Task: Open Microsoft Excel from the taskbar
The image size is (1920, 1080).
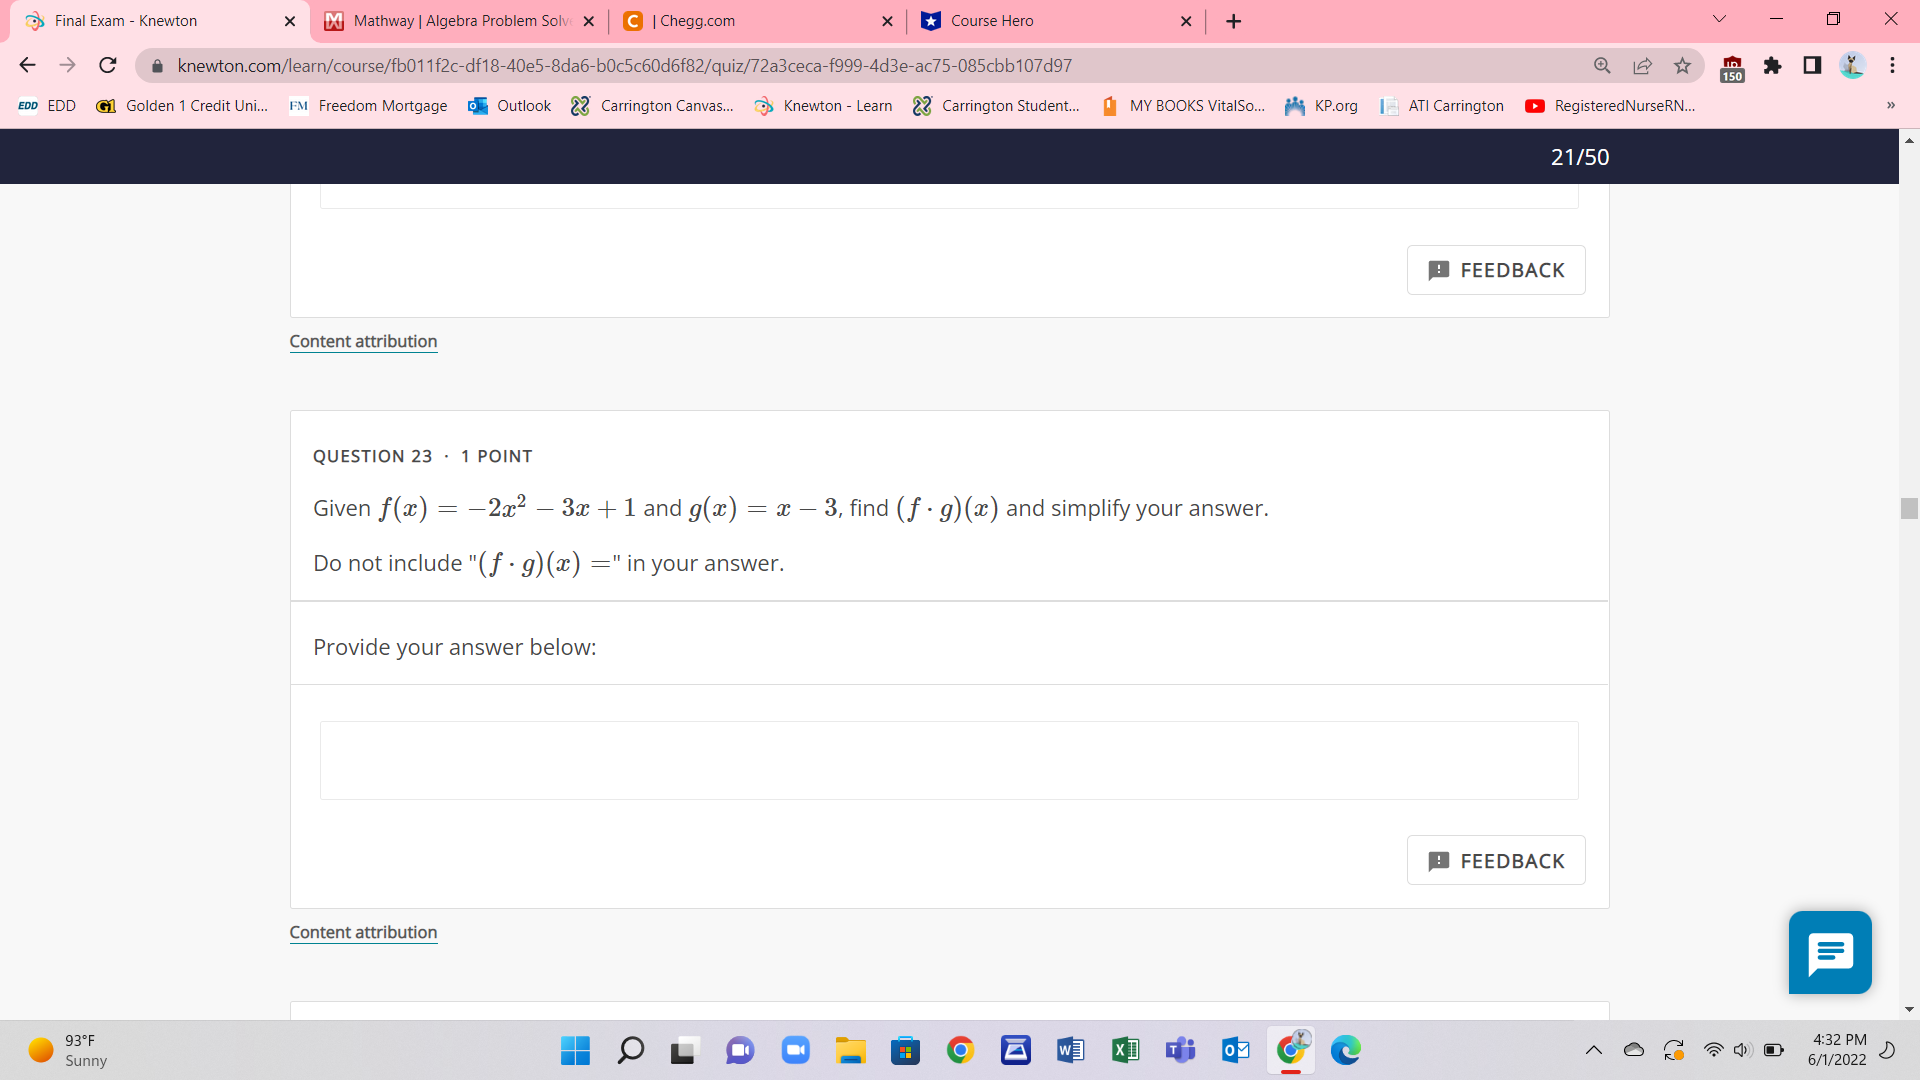Action: pos(1125,1050)
